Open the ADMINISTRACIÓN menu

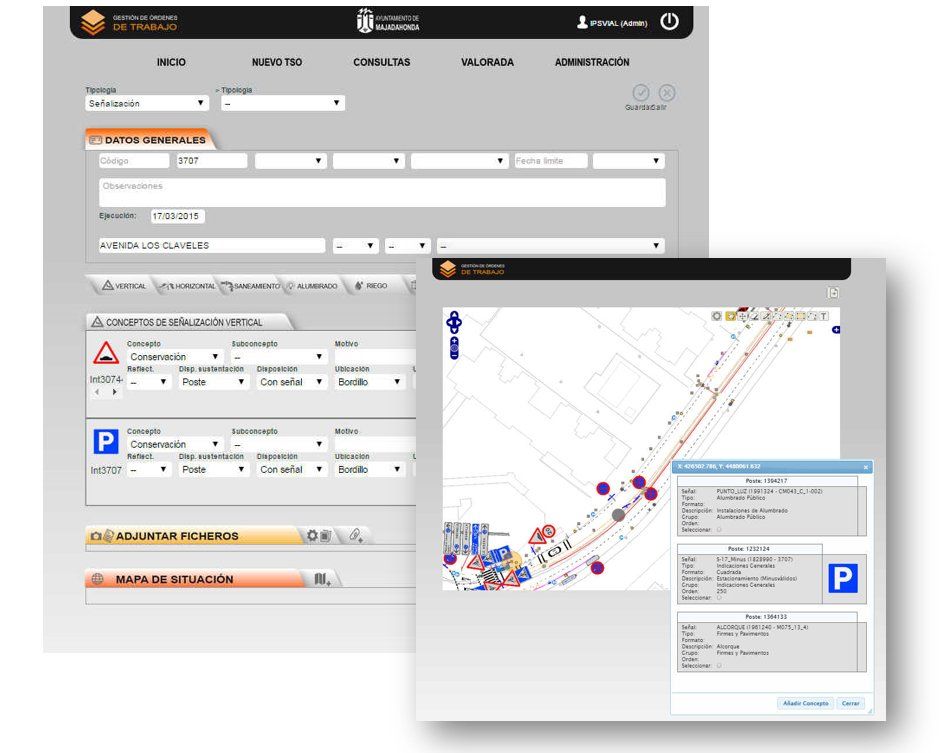(592, 62)
